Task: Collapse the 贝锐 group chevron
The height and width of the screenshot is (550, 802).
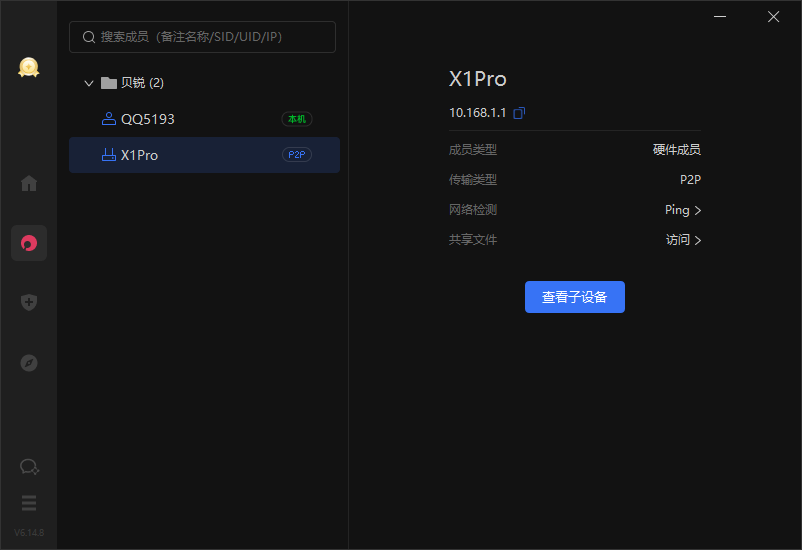Action: pyautogui.click(x=89, y=83)
